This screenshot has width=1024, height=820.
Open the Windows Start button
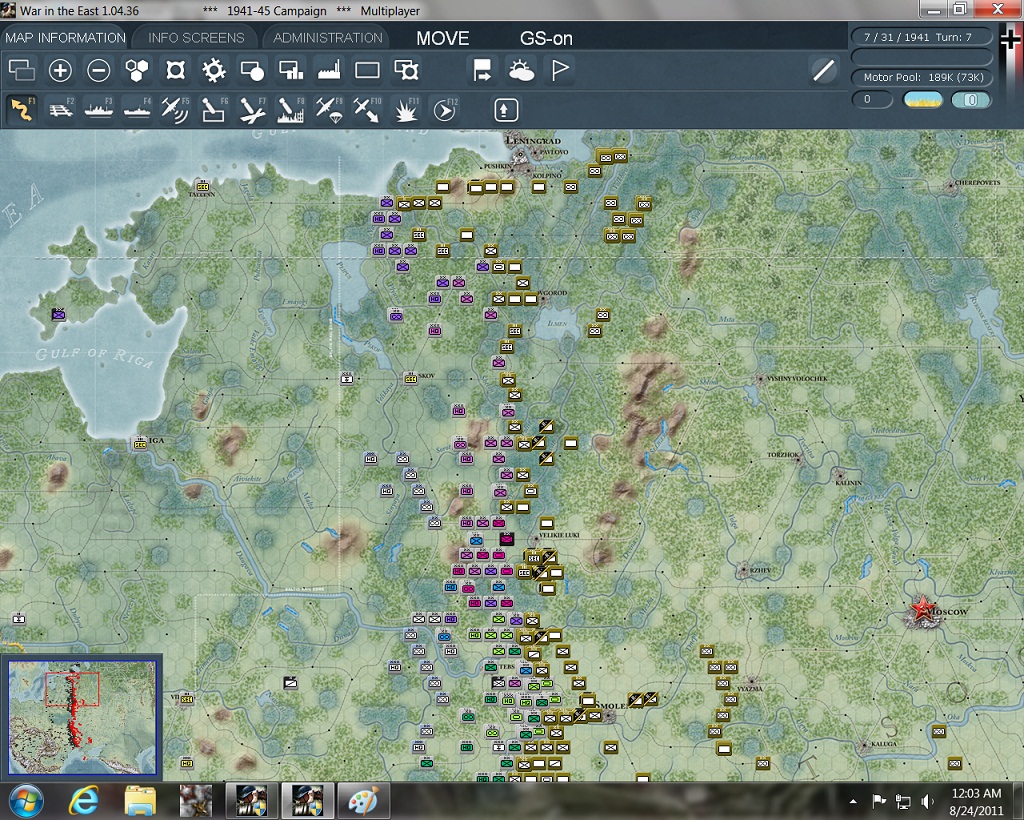26,801
